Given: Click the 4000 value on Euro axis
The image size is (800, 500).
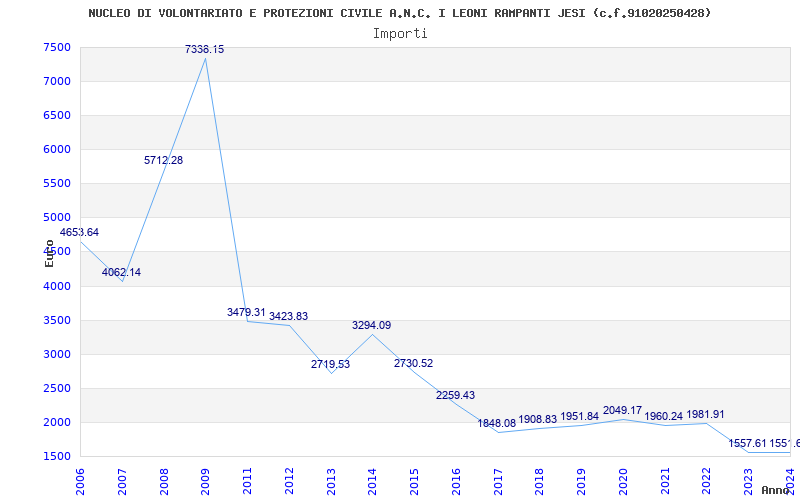Looking at the screenshot, I should (x=56, y=286).
